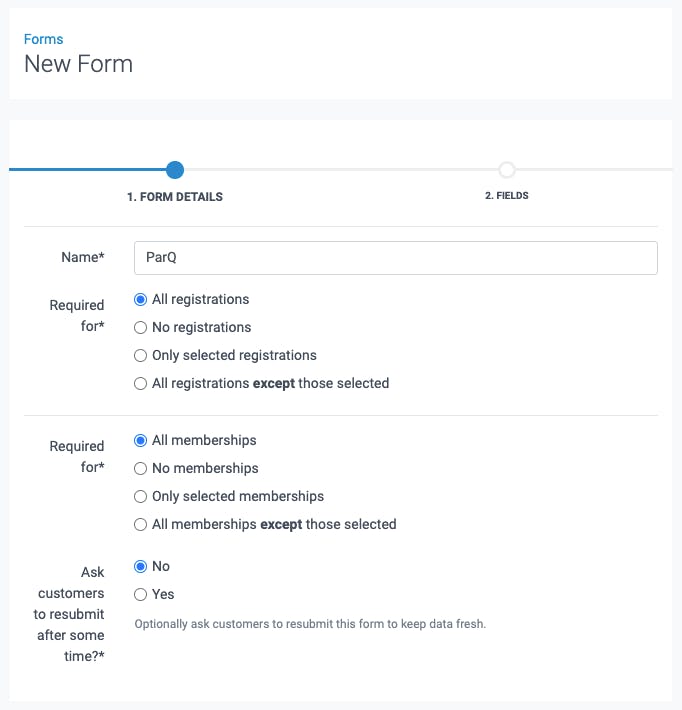This screenshot has height=710, width=682.
Task: Select the All memberships radio option
Action: point(141,440)
